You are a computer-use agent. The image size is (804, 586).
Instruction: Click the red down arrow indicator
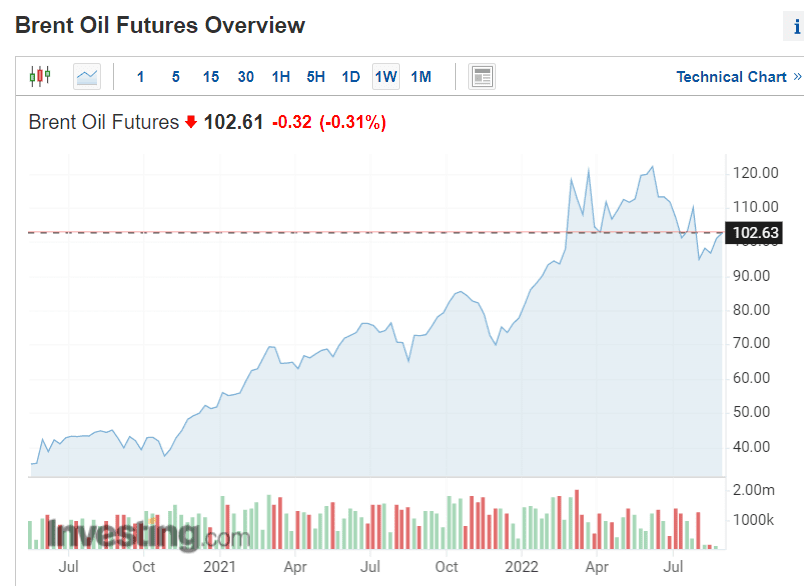(190, 122)
